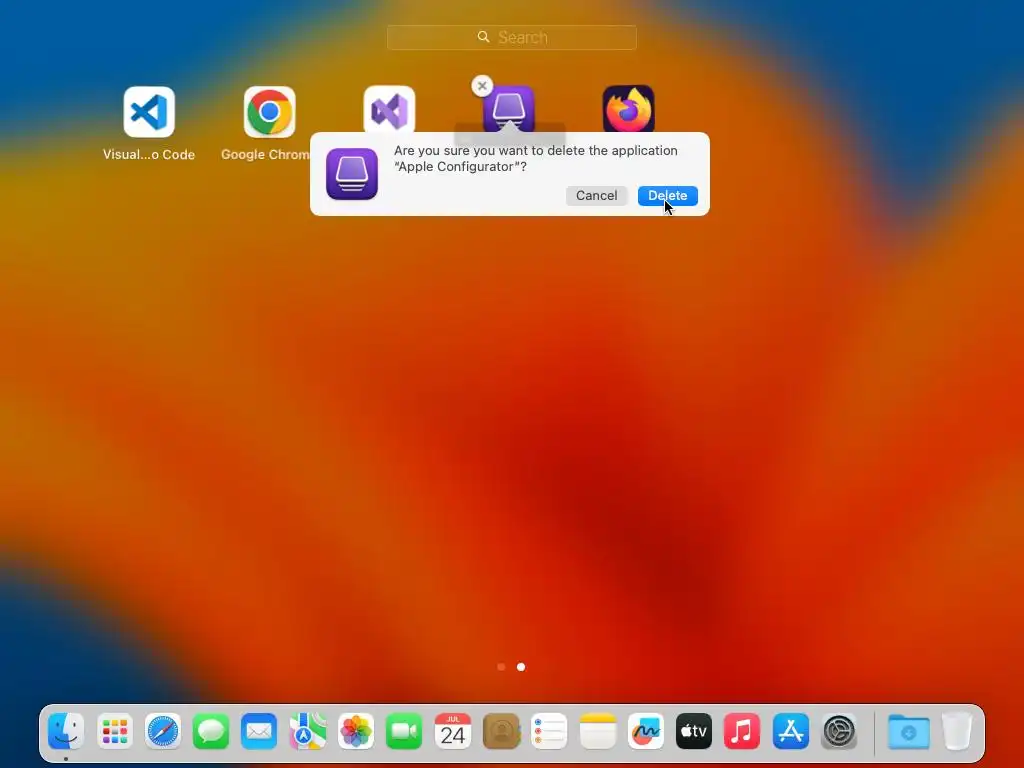Start FaceTime from the Dock
Screen dimensions: 1024x768
[x=404, y=731]
